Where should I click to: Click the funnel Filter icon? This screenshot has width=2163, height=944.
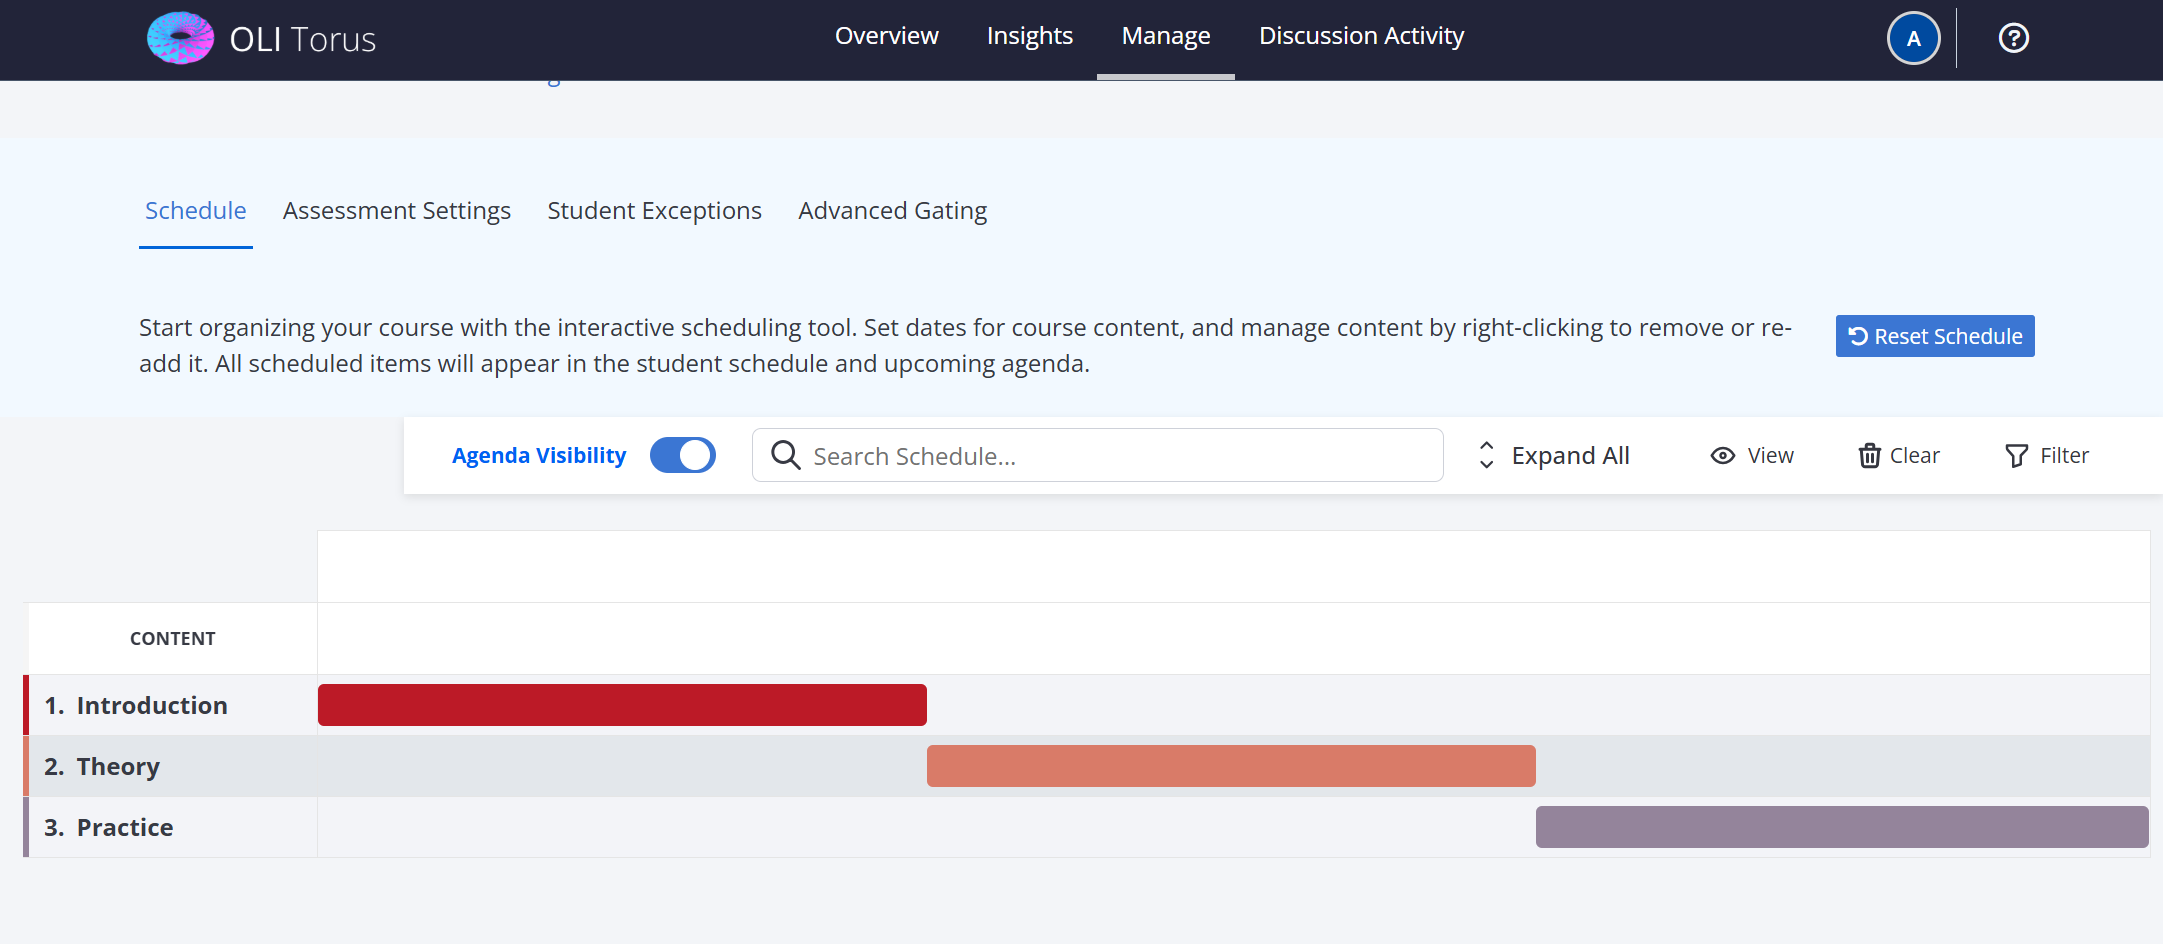2016,456
